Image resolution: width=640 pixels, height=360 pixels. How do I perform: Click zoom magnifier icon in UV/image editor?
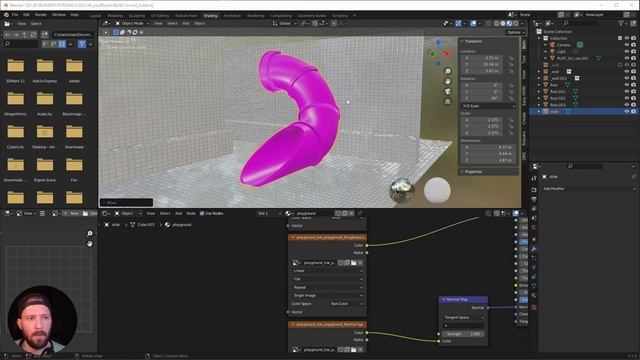point(89,233)
